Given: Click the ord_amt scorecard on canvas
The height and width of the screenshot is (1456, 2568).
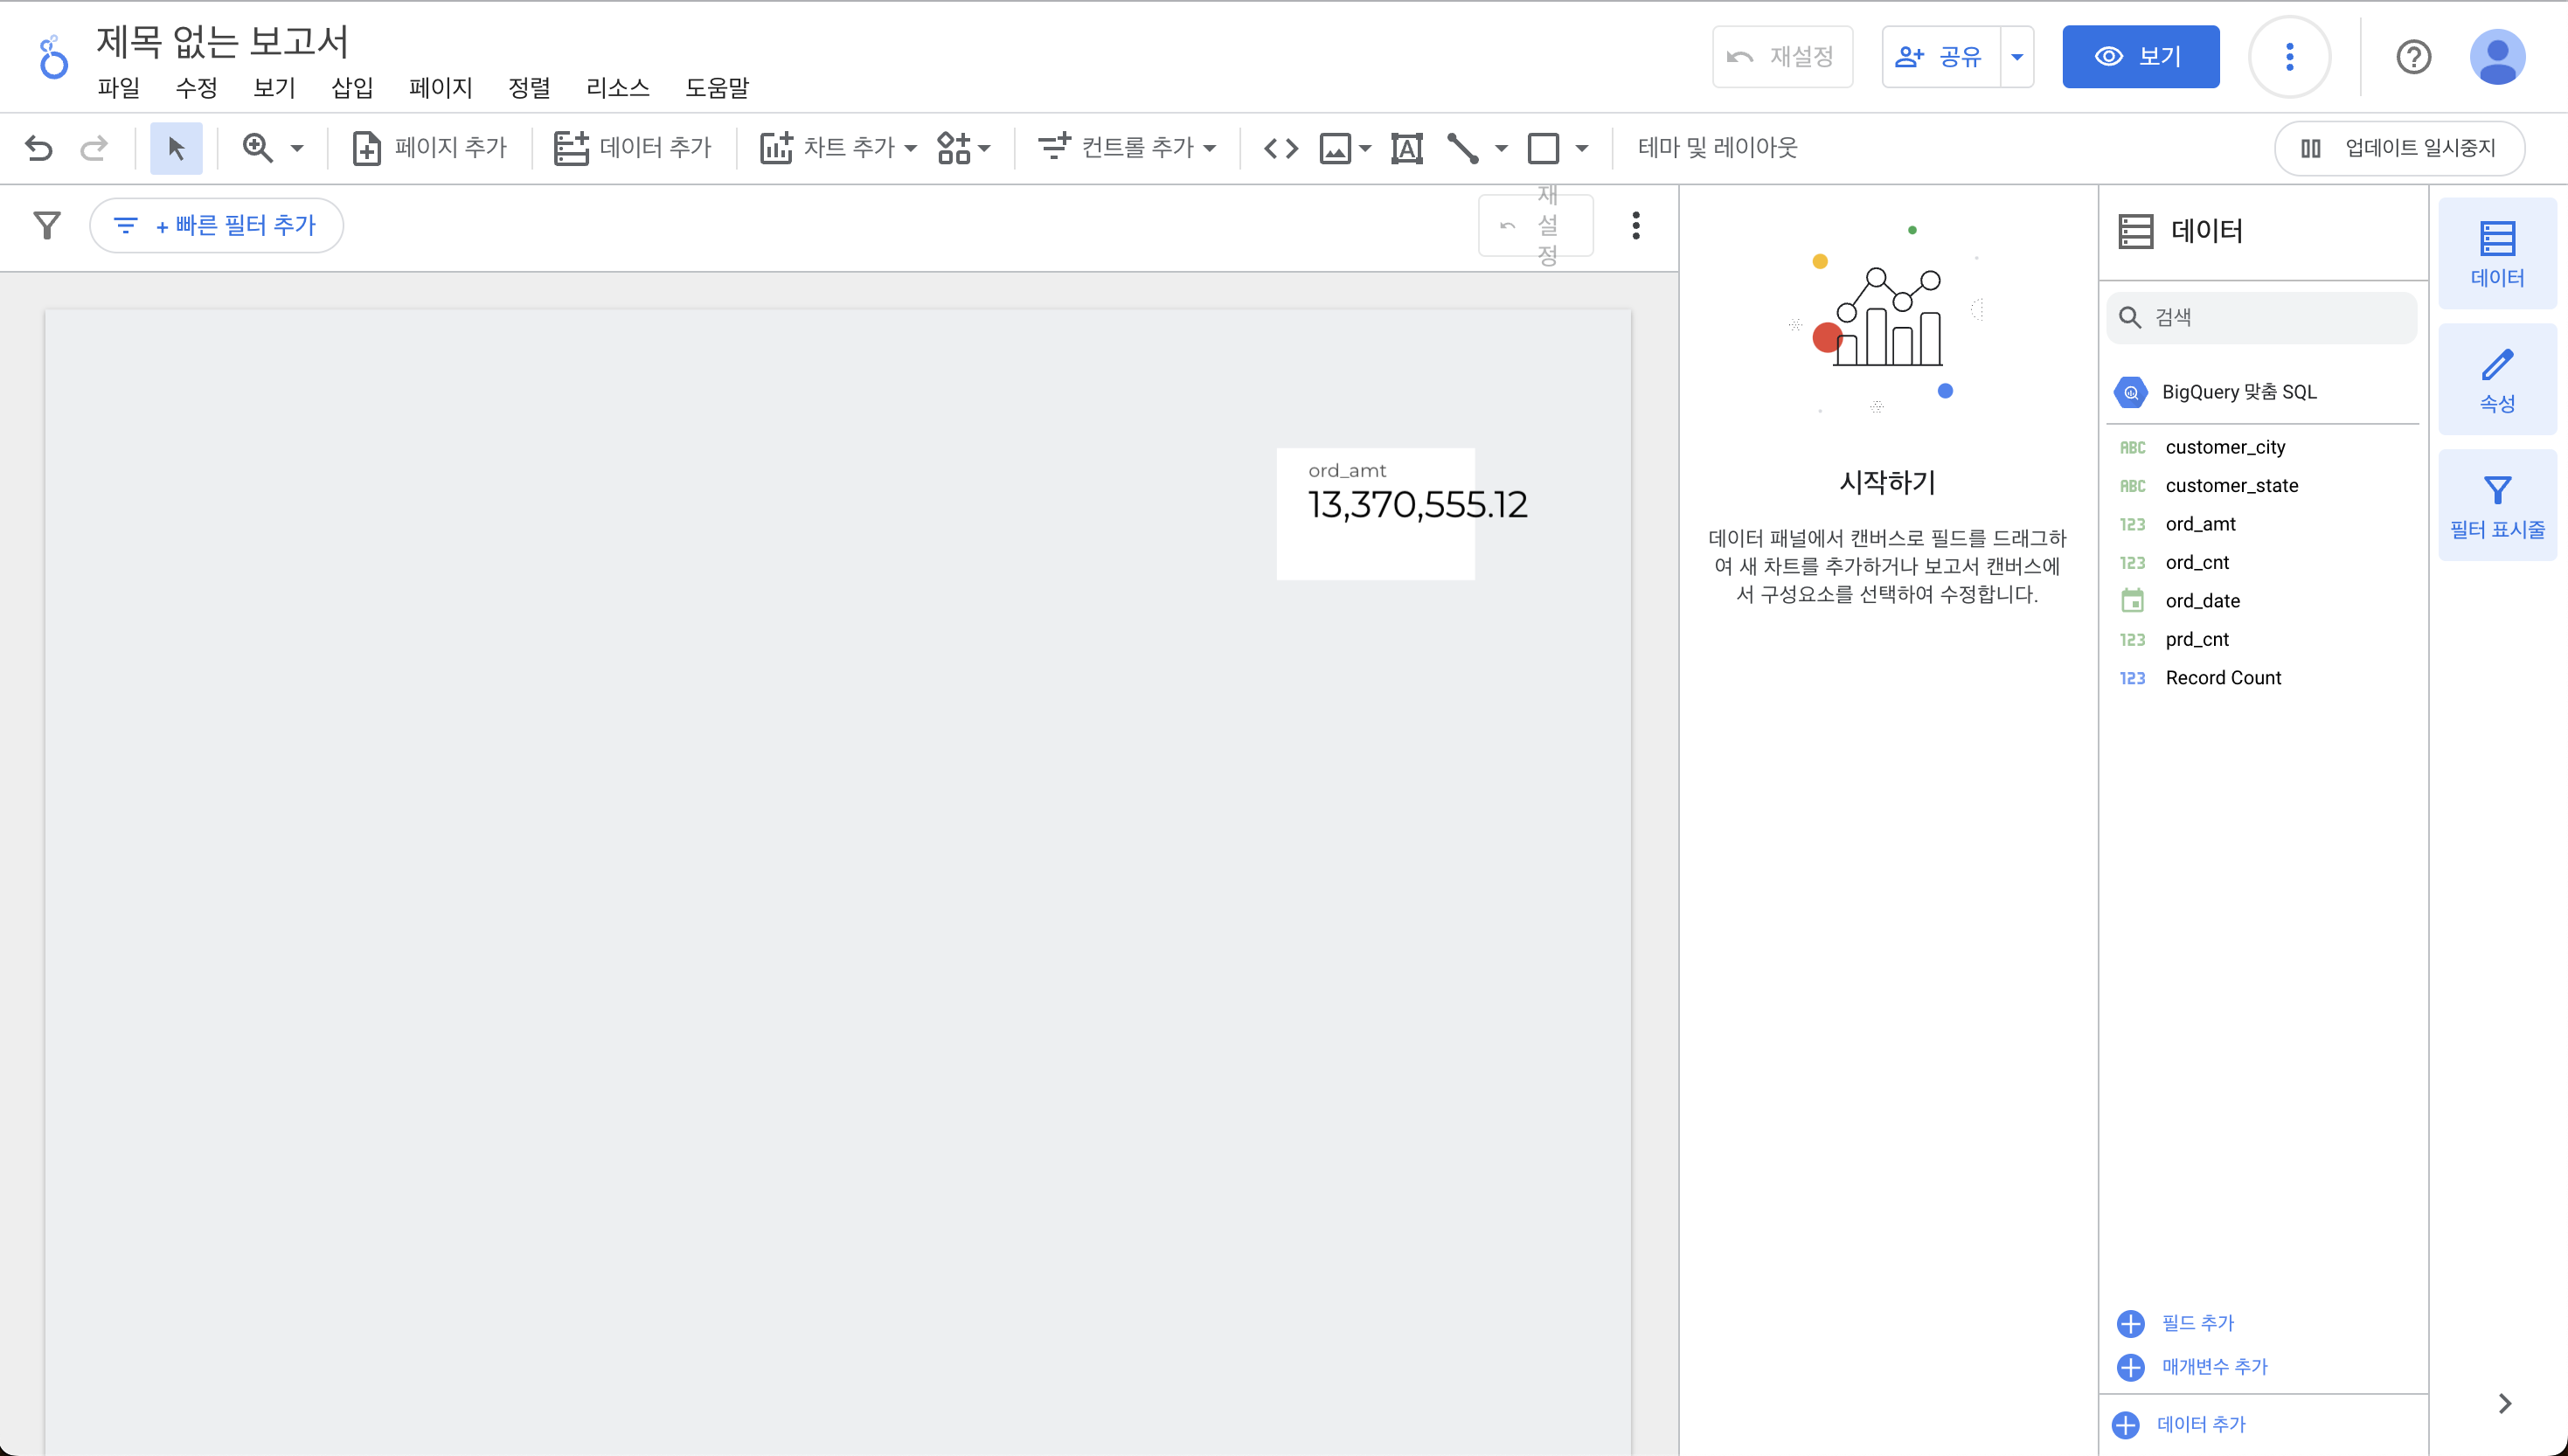Looking at the screenshot, I should [1376, 513].
